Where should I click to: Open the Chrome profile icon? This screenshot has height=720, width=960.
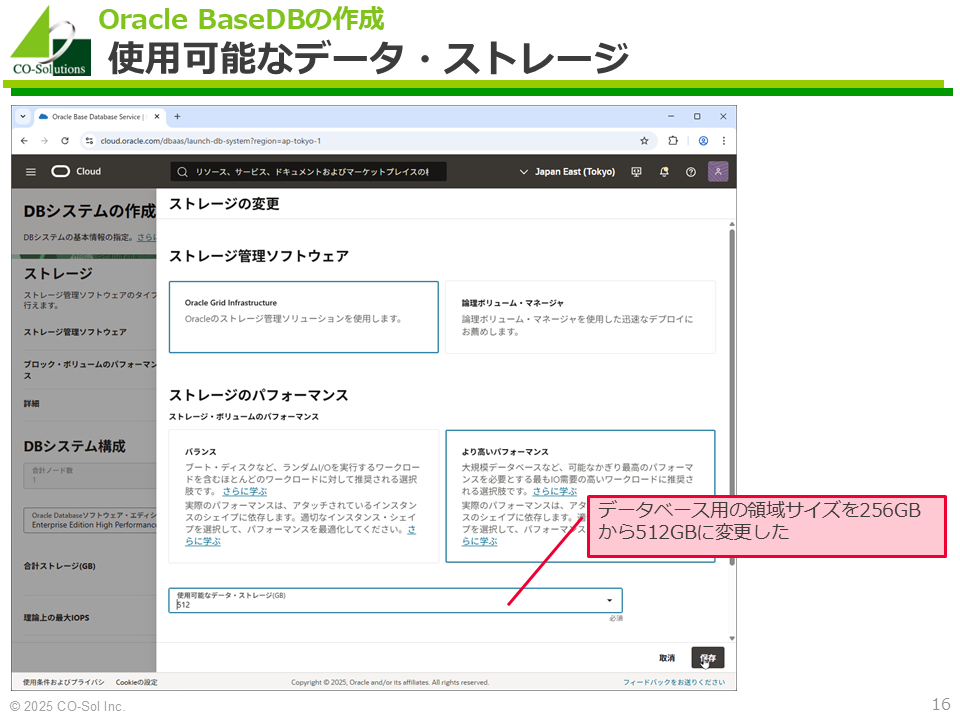point(703,141)
